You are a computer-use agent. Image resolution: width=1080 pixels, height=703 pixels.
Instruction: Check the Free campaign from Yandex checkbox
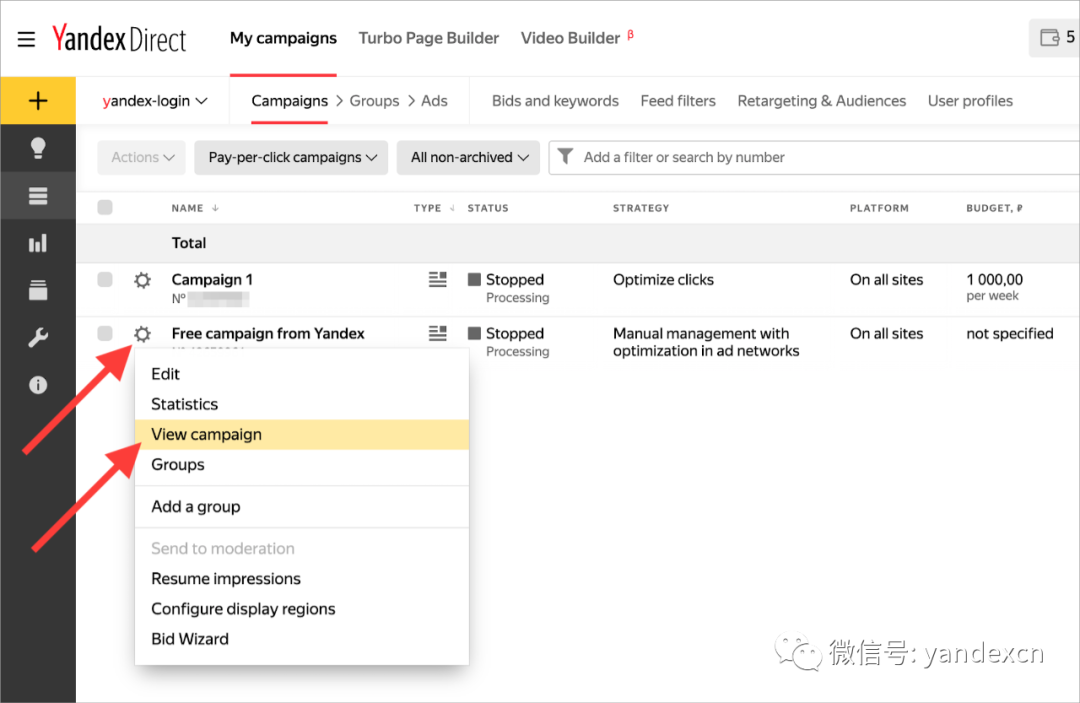[105, 333]
